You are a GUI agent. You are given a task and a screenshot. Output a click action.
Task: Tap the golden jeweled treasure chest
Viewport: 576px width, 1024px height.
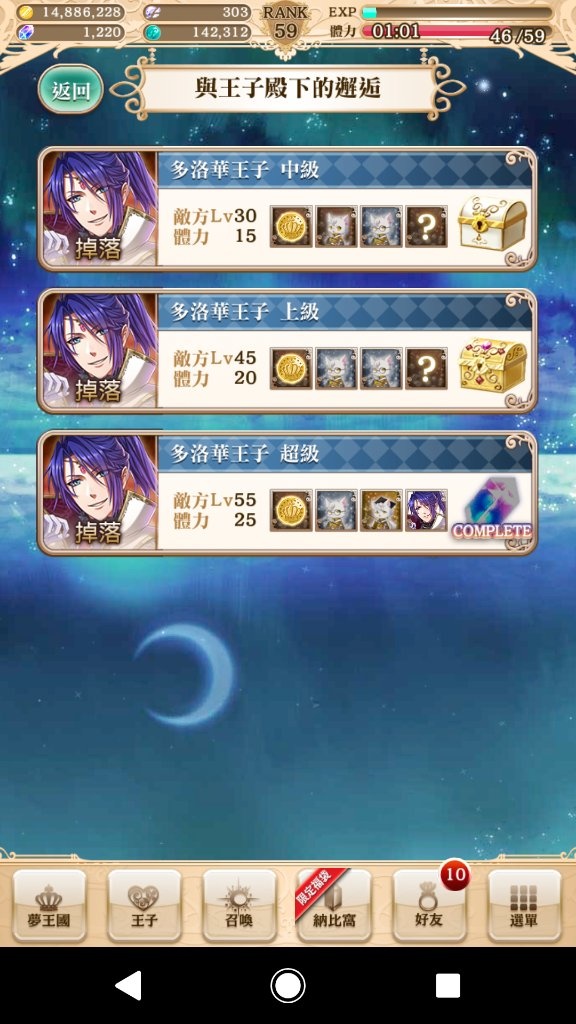(x=492, y=366)
